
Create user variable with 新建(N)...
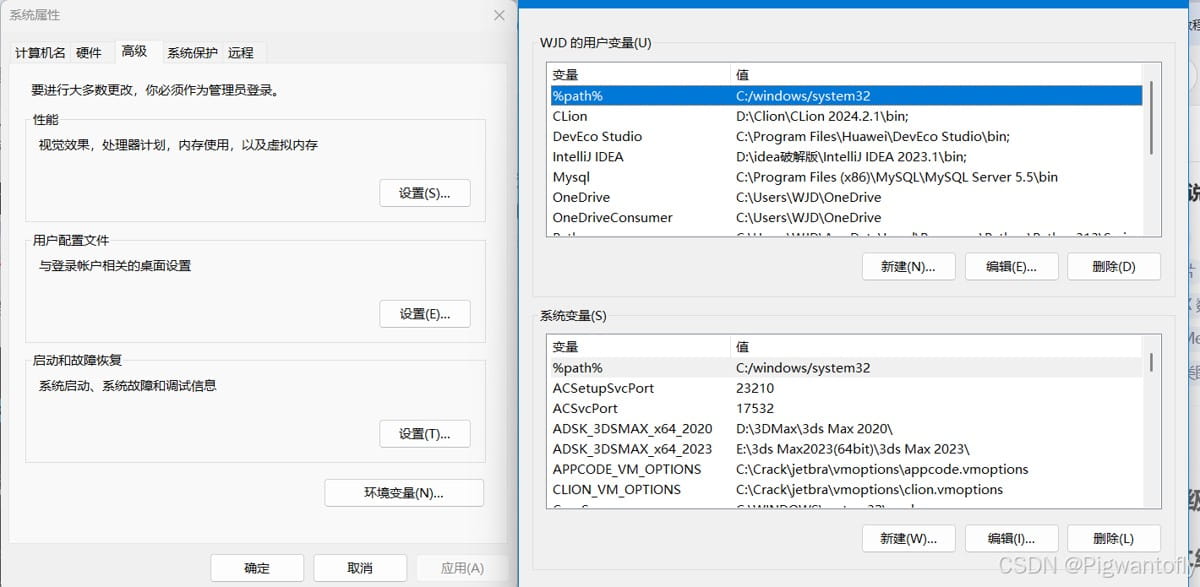[908, 266]
